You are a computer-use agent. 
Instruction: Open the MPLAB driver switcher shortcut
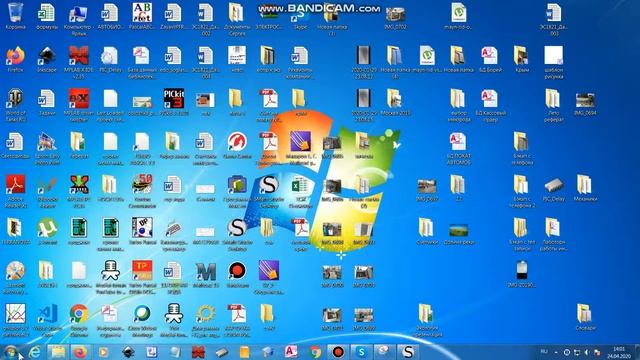coord(78,99)
